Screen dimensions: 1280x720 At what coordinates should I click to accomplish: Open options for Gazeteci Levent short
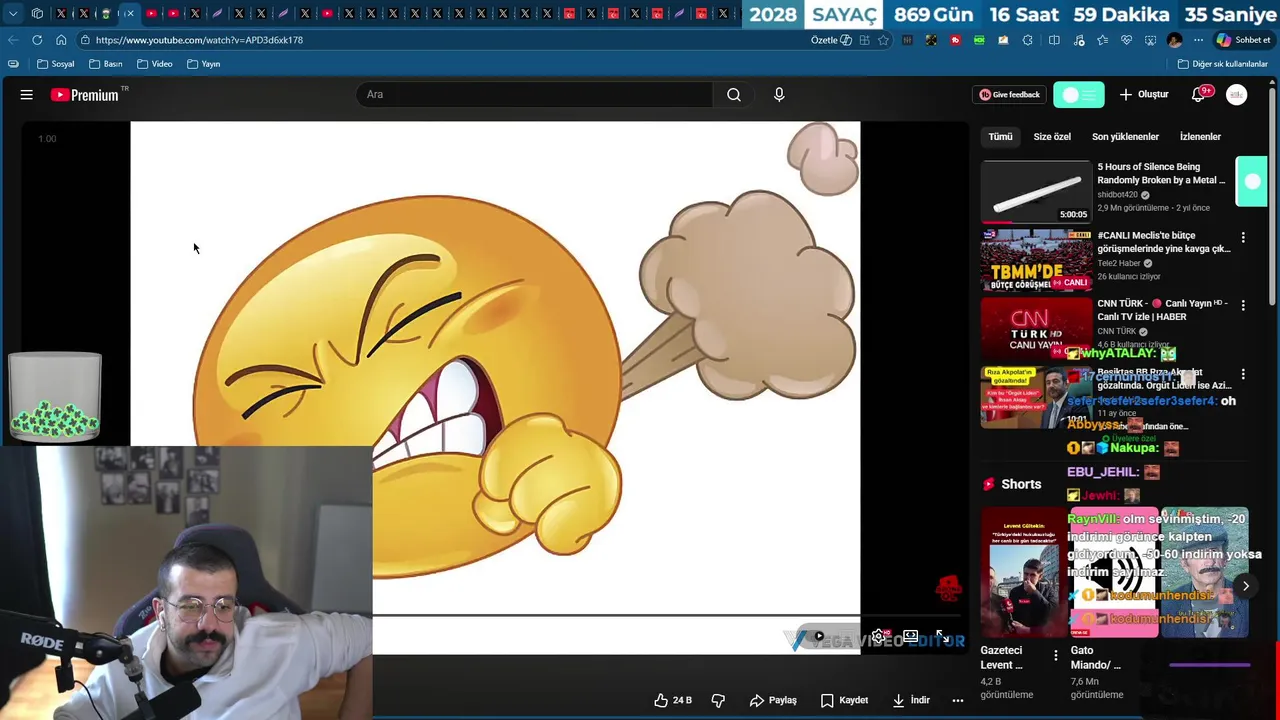(x=1056, y=656)
